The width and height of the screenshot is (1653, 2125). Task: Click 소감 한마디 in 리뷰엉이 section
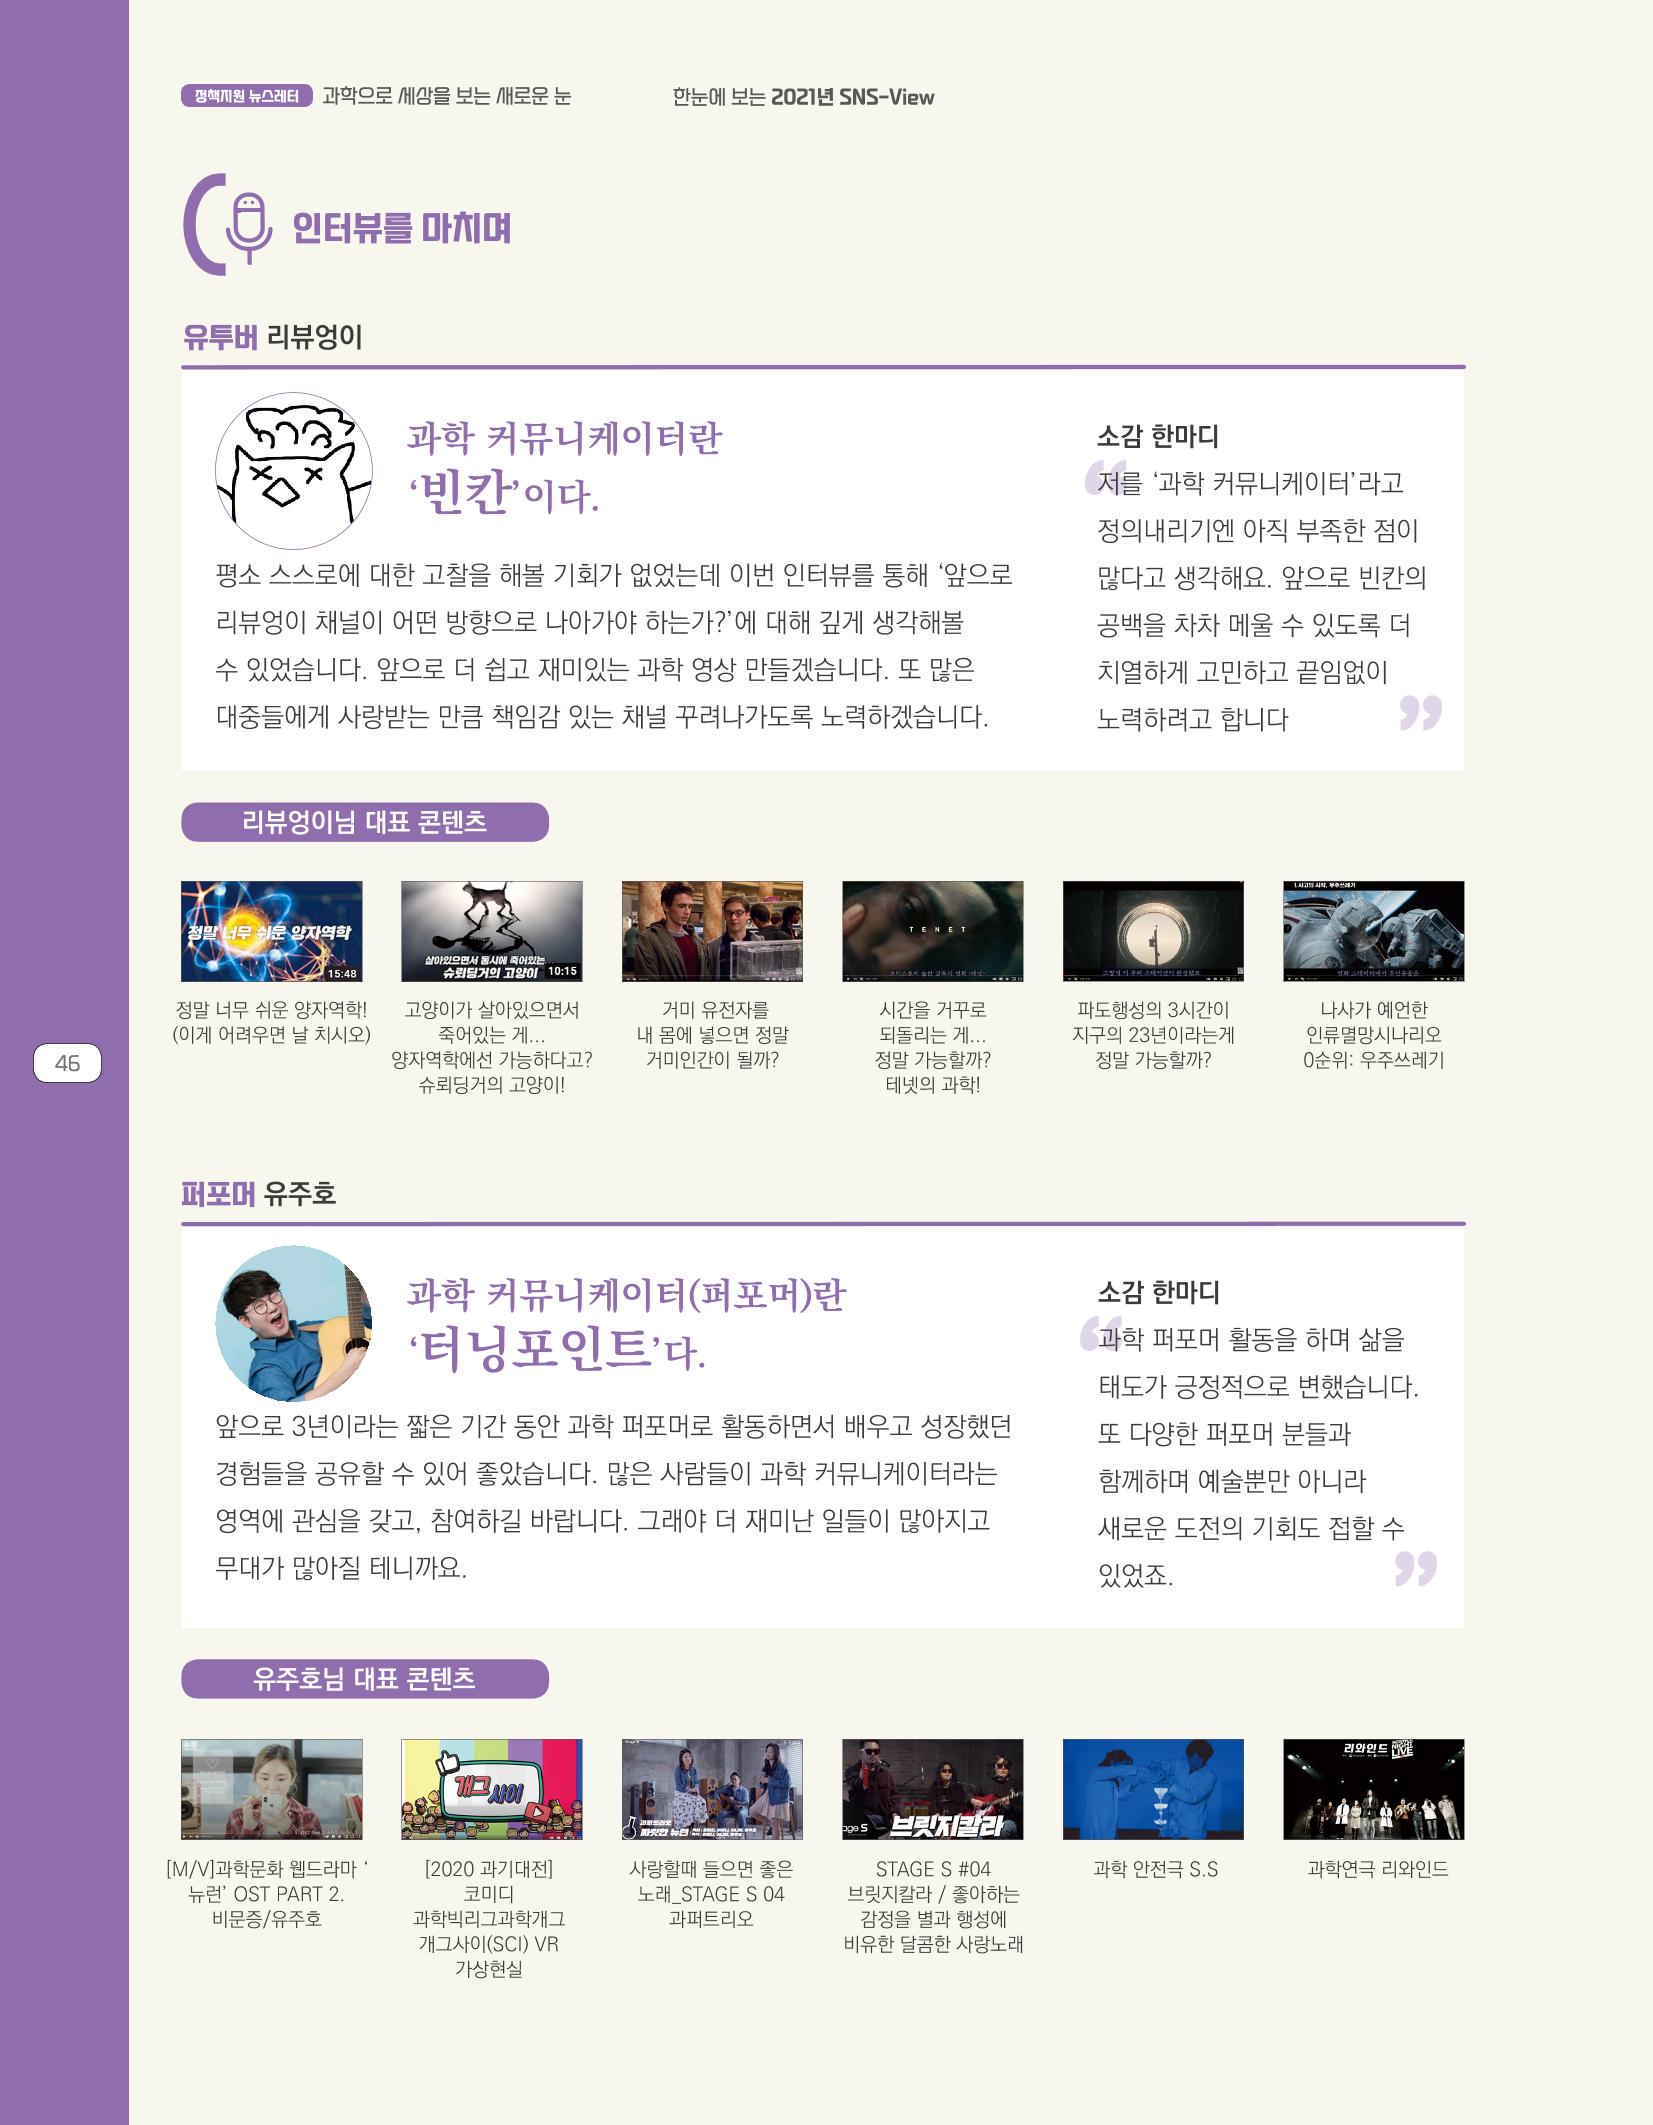click(x=1158, y=437)
